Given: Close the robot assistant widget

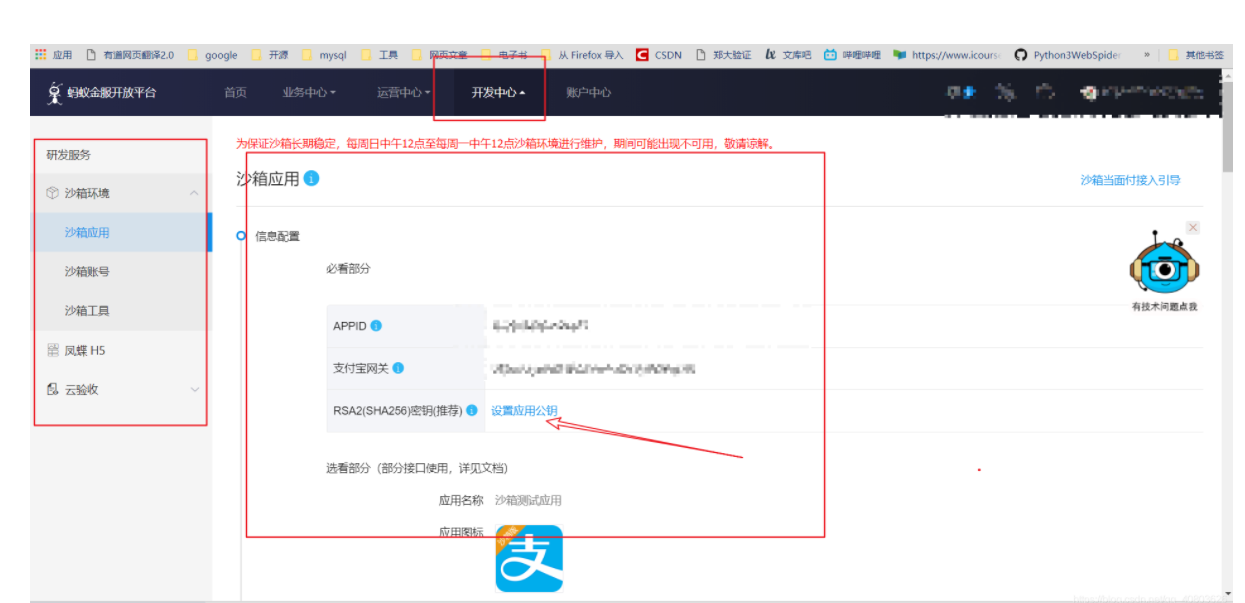Looking at the screenshot, I should point(1192,228).
